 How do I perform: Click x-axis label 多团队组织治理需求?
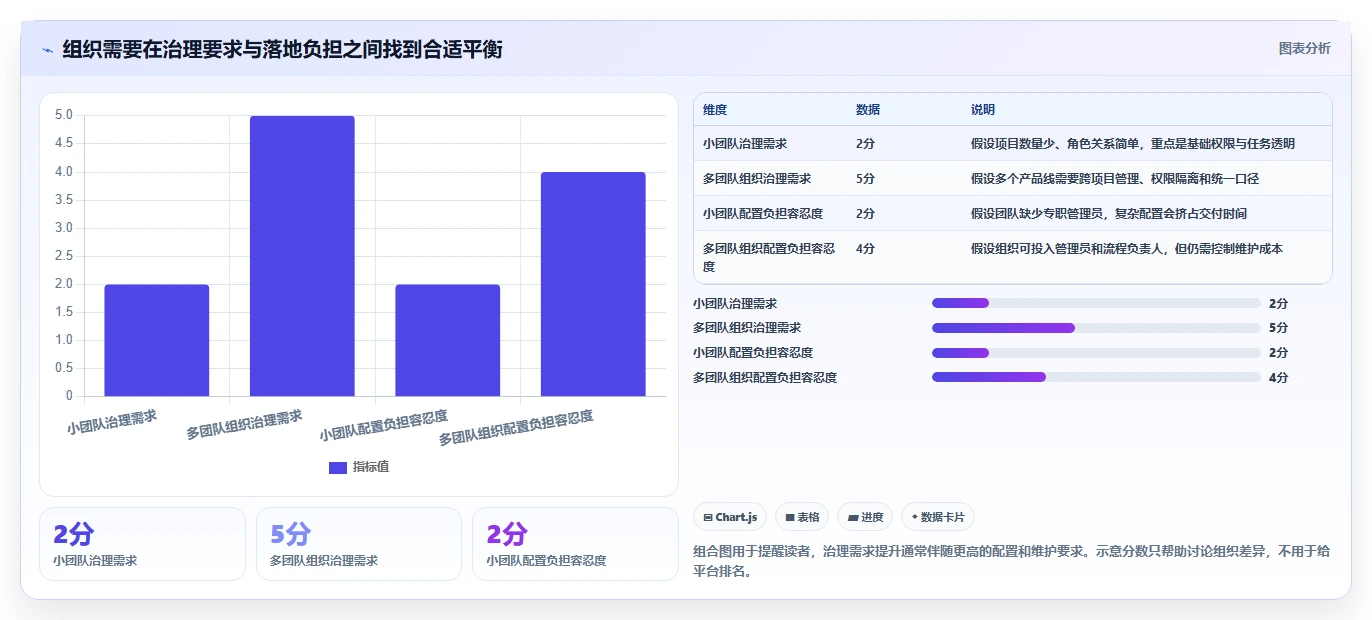244,425
